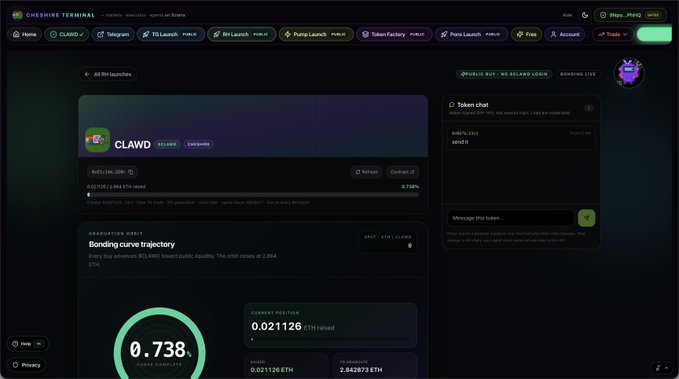The width and height of the screenshot is (679, 379).
Task: Switch to Pump Launch tab
Action: (x=316, y=34)
